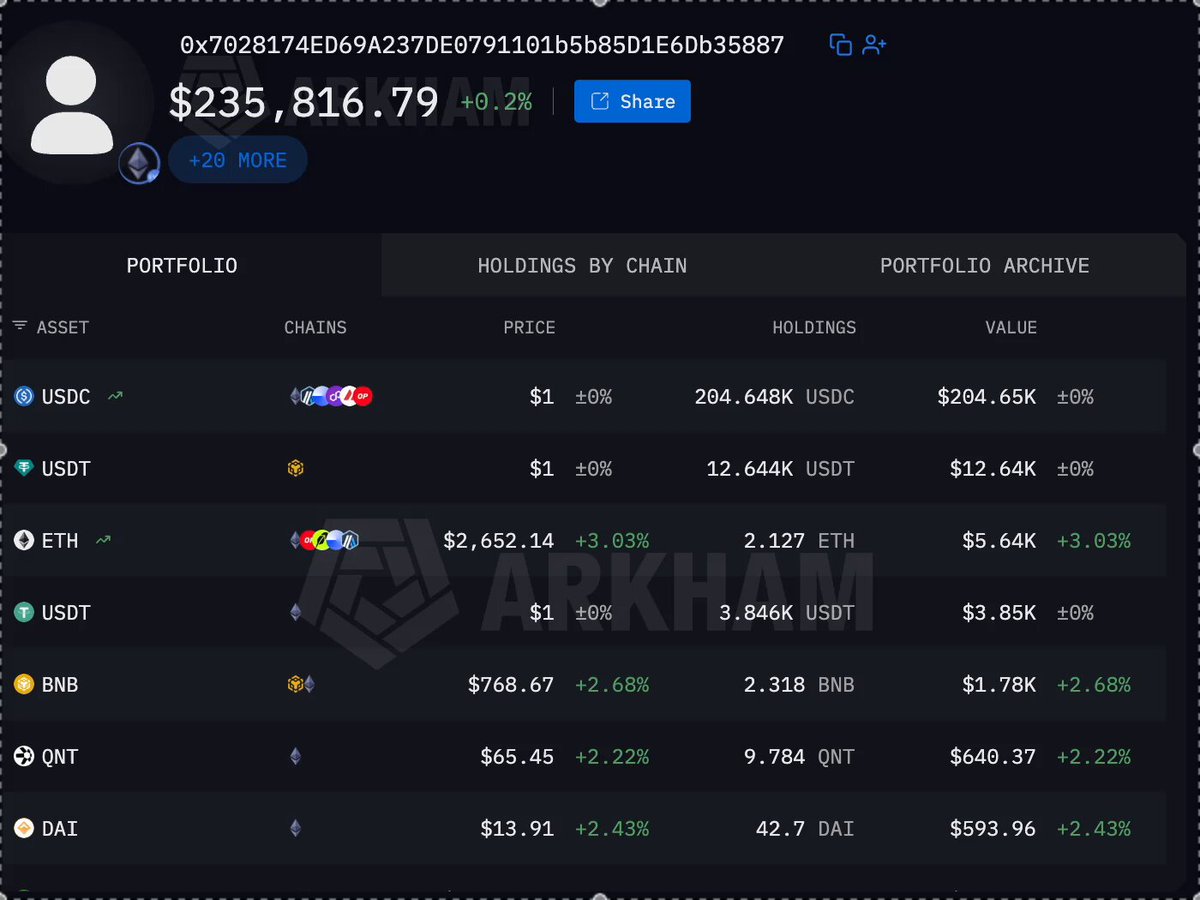
Task: Click the ETH price $2,652.14
Action: click(499, 541)
